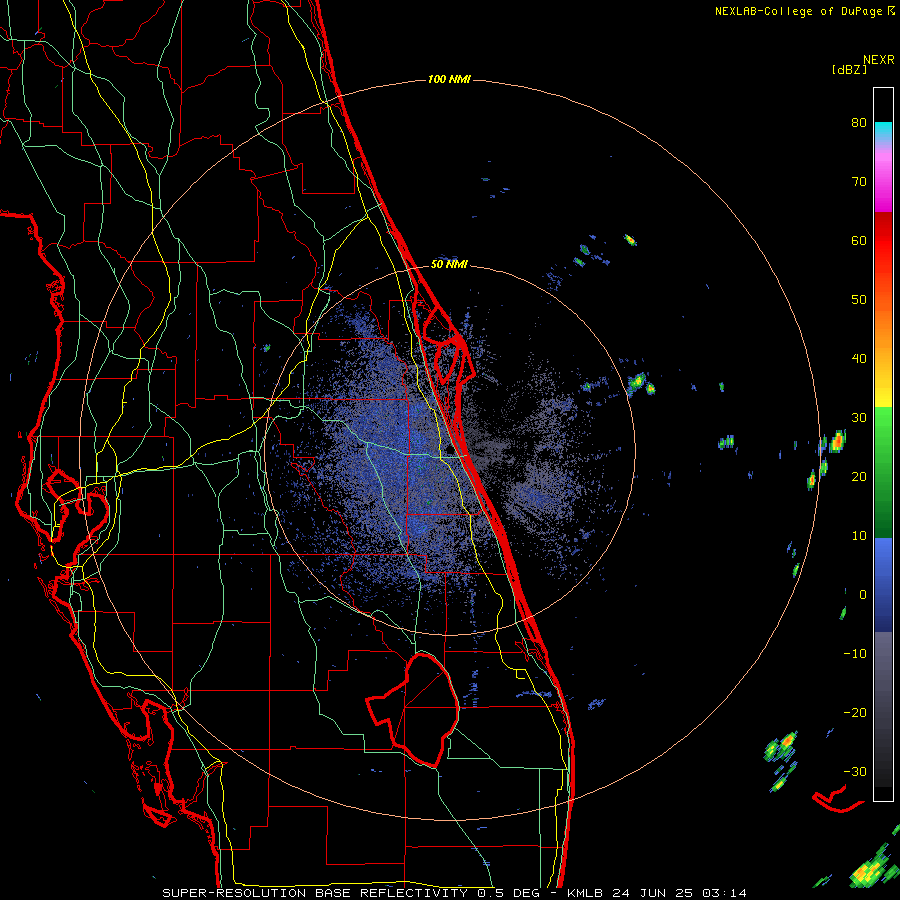Click the NEXR legend title
The width and height of the screenshot is (900, 900).
pyautogui.click(x=879, y=60)
